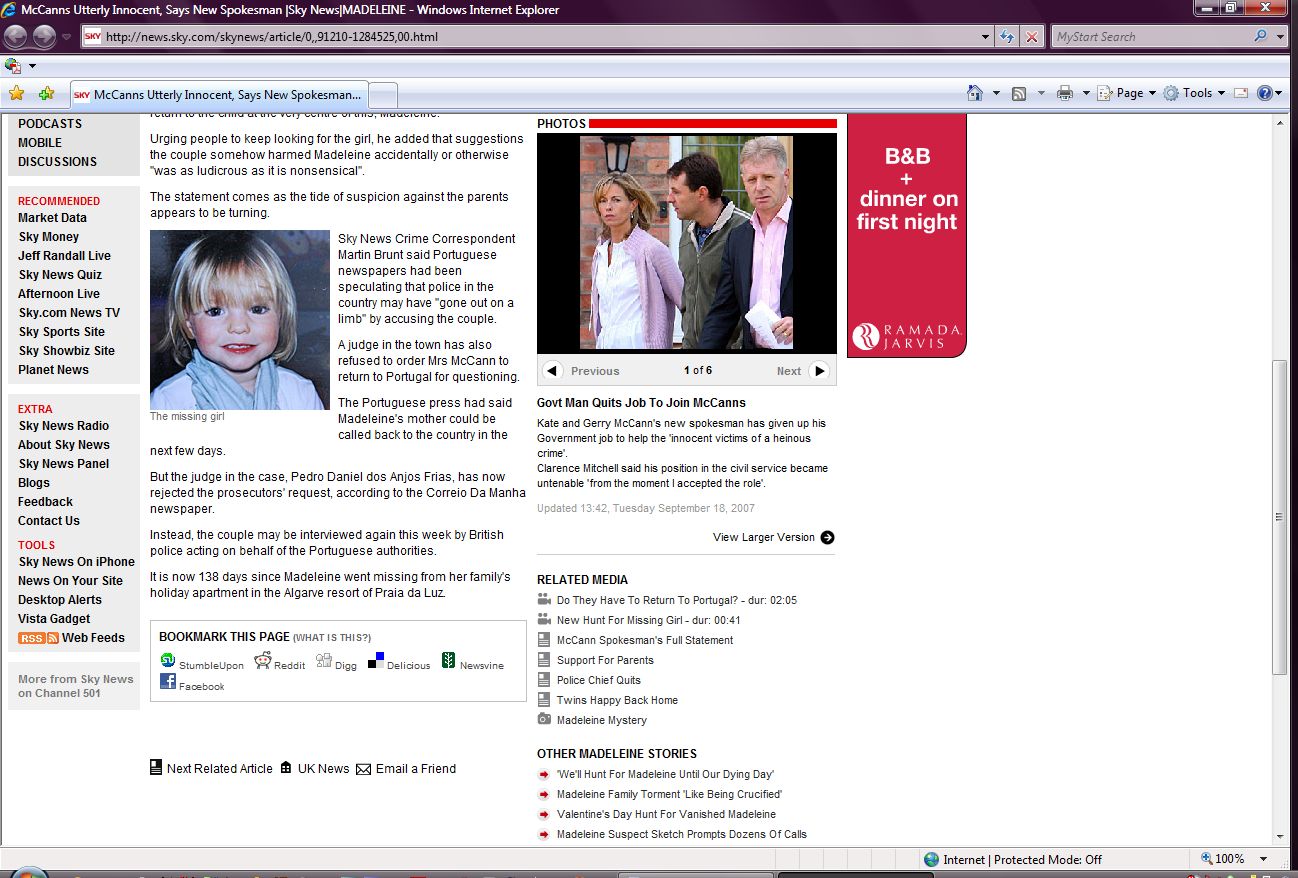Click the red Stop loading icon

1032,37
